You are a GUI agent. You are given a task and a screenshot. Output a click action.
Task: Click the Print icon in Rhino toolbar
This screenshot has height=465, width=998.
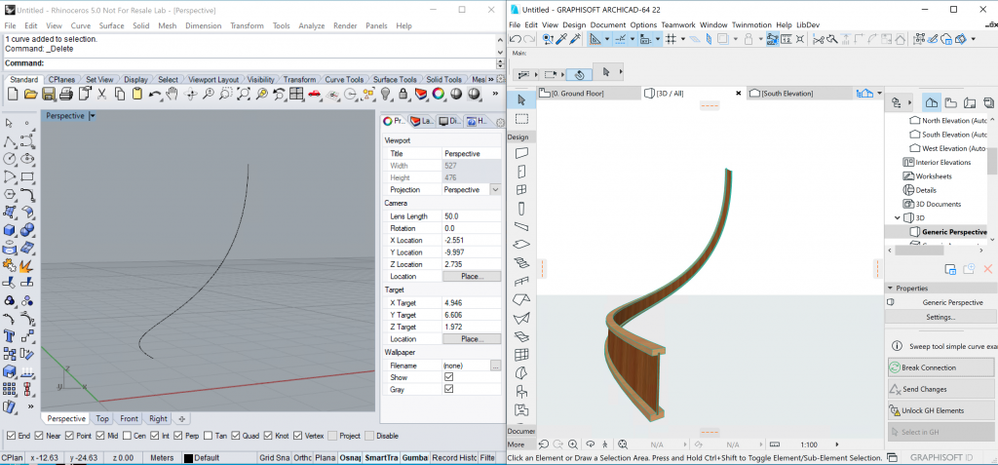click(65, 94)
